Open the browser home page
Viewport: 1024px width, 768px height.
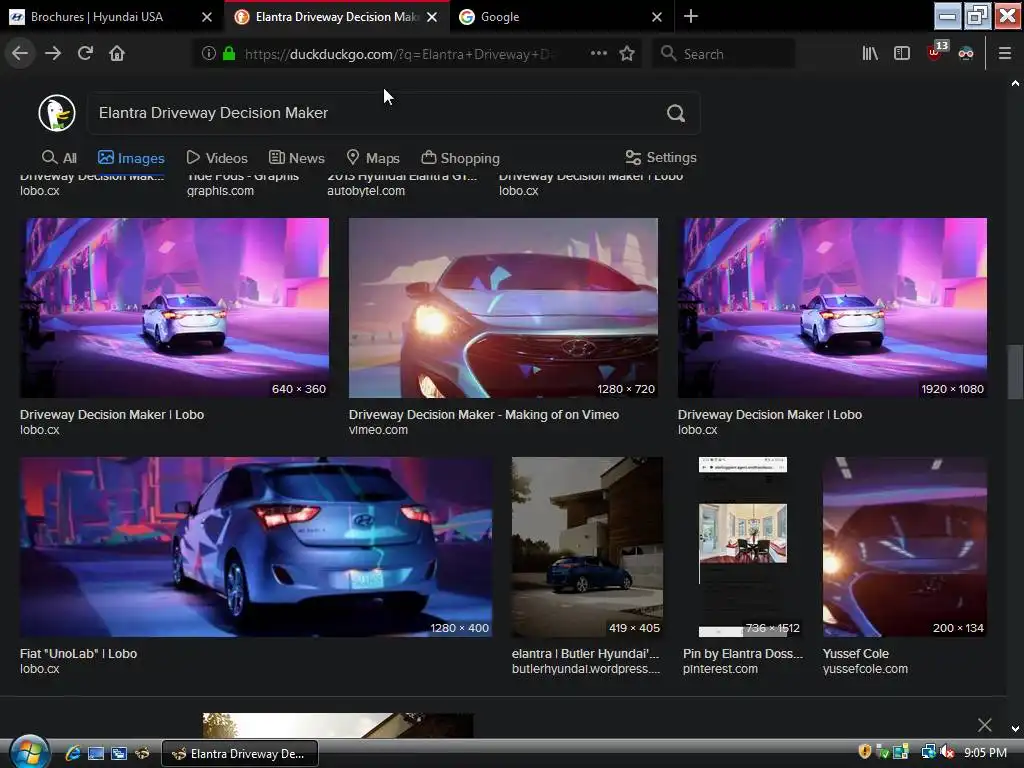click(x=117, y=54)
